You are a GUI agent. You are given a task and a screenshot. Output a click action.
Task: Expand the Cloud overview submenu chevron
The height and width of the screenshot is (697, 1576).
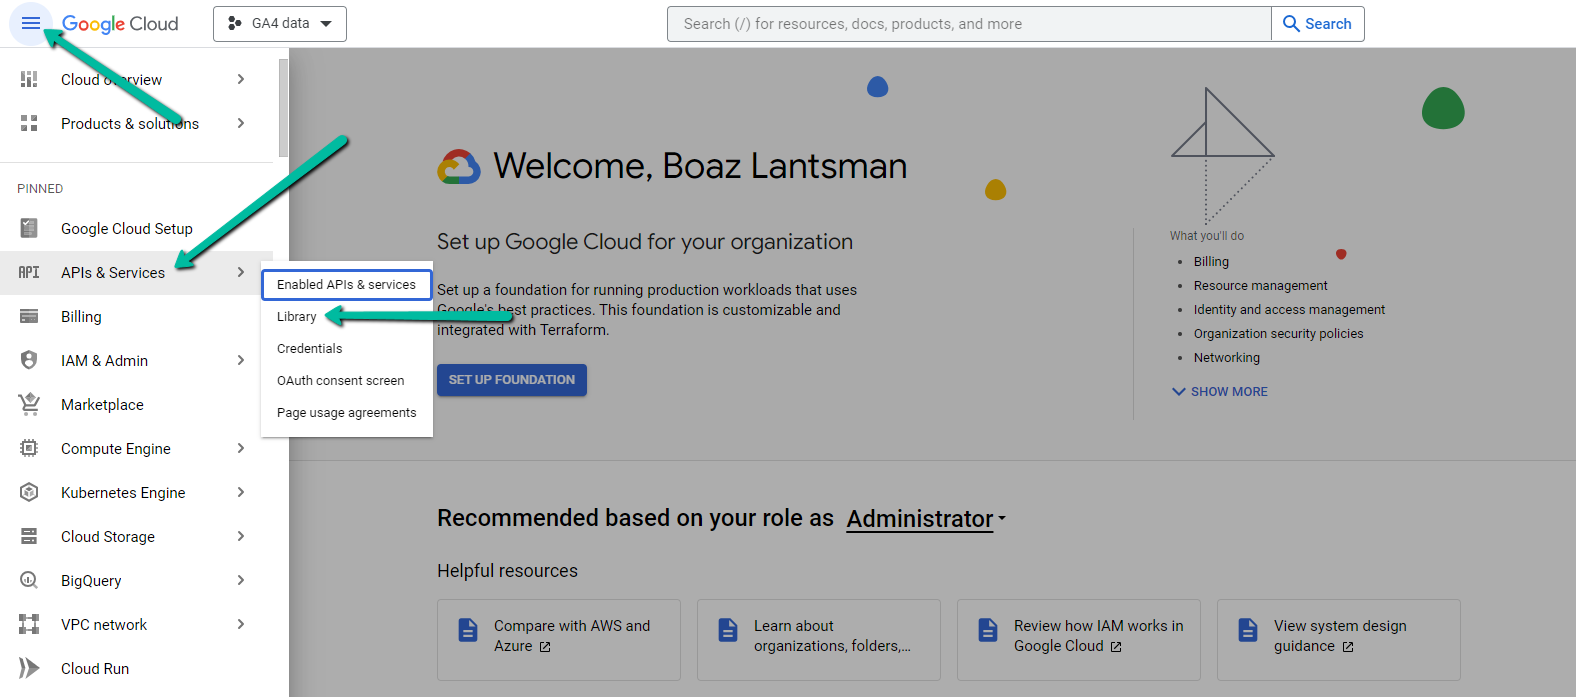[241, 79]
